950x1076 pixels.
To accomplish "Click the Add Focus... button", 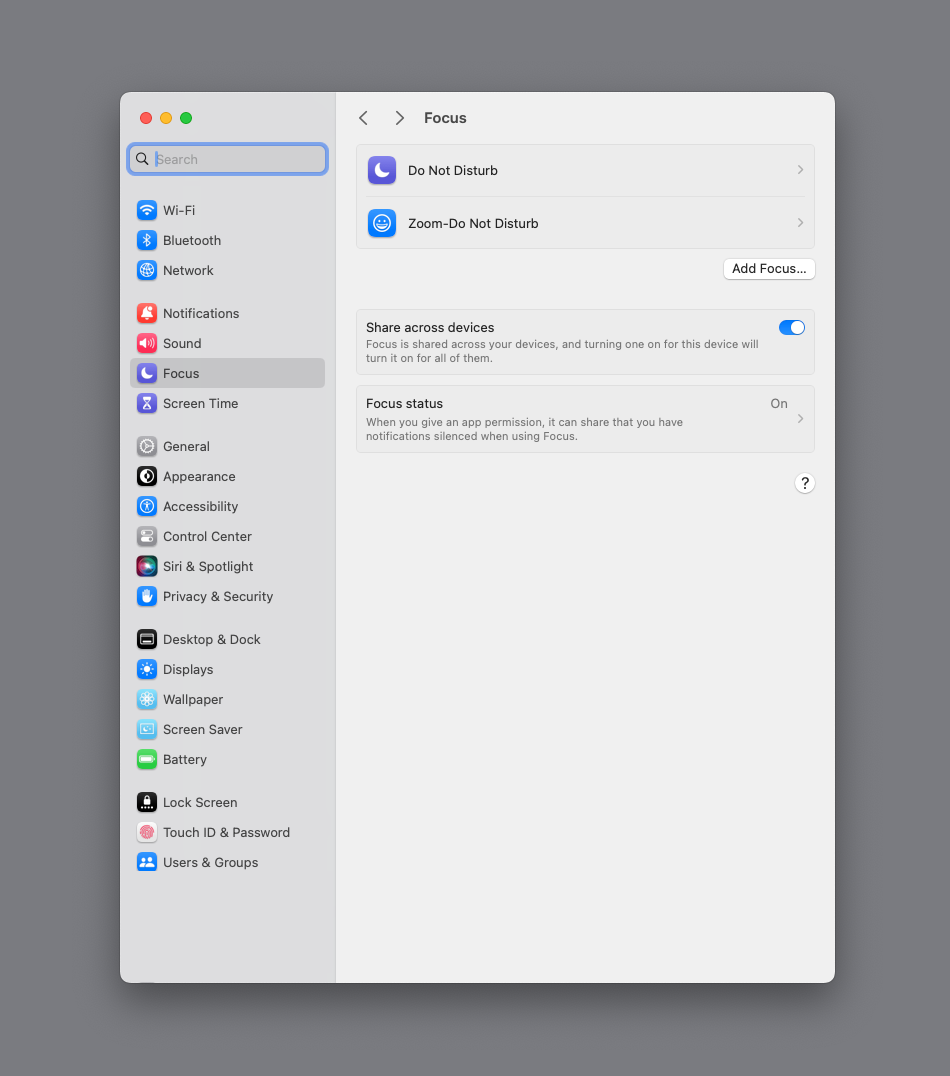I will coord(769,269).
